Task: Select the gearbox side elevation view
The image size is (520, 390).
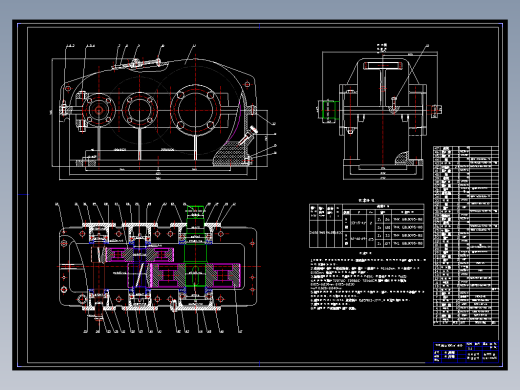Action: (379, 112)
